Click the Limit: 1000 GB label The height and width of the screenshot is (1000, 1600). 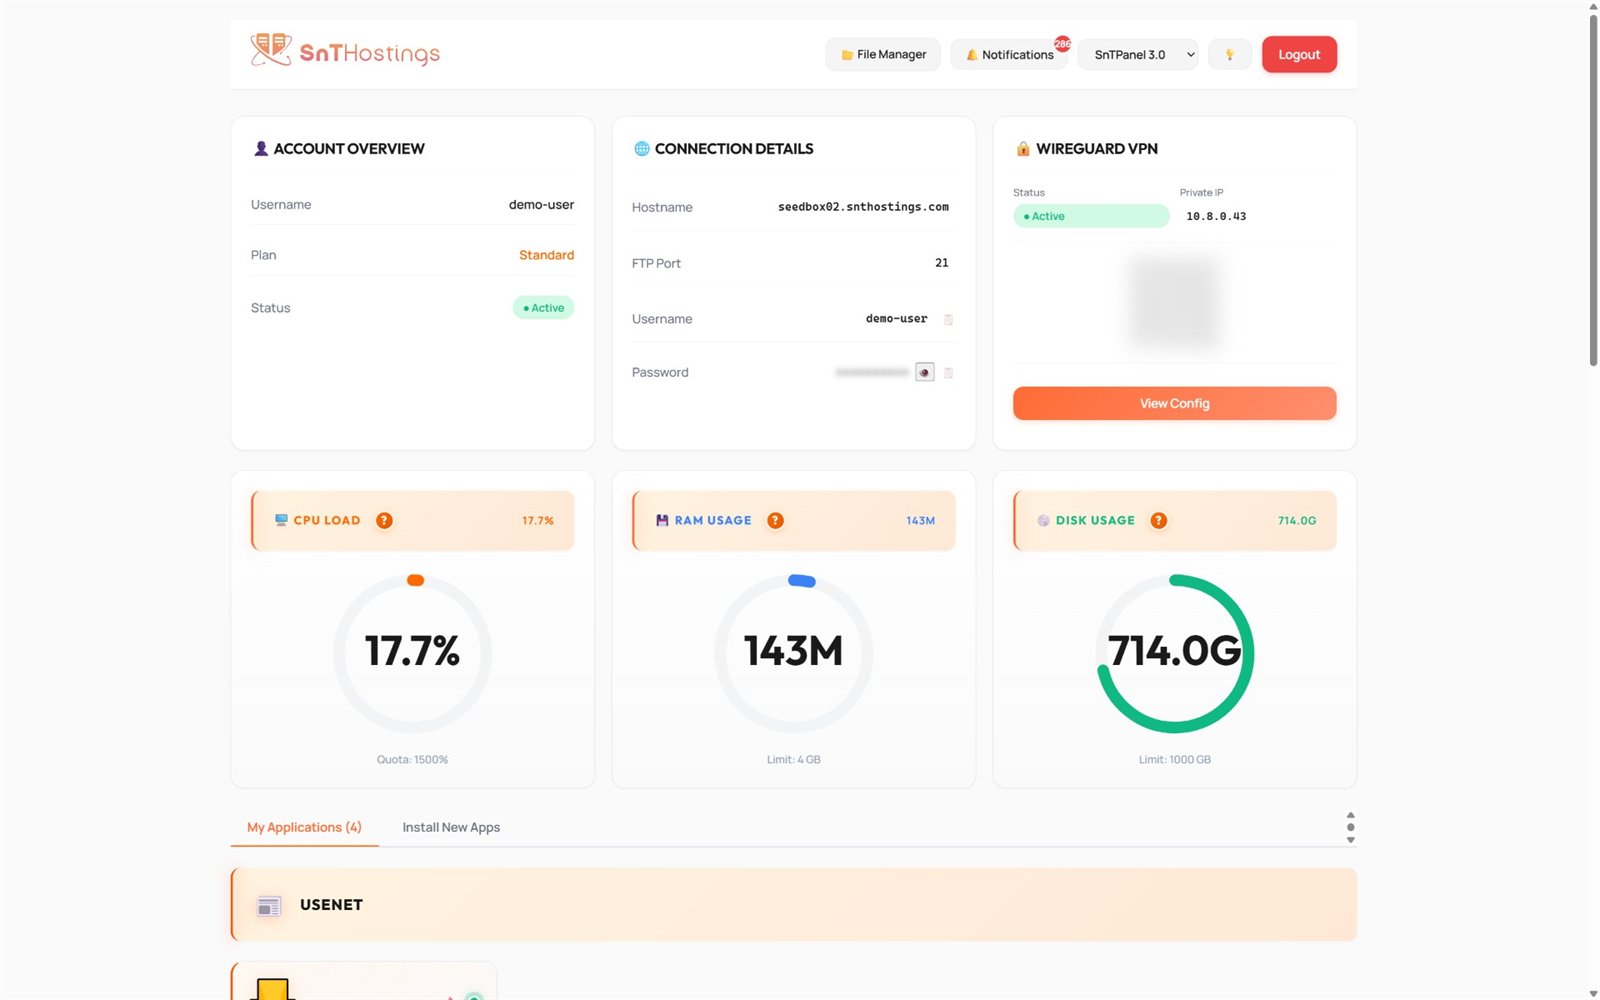coord(1175,760)
